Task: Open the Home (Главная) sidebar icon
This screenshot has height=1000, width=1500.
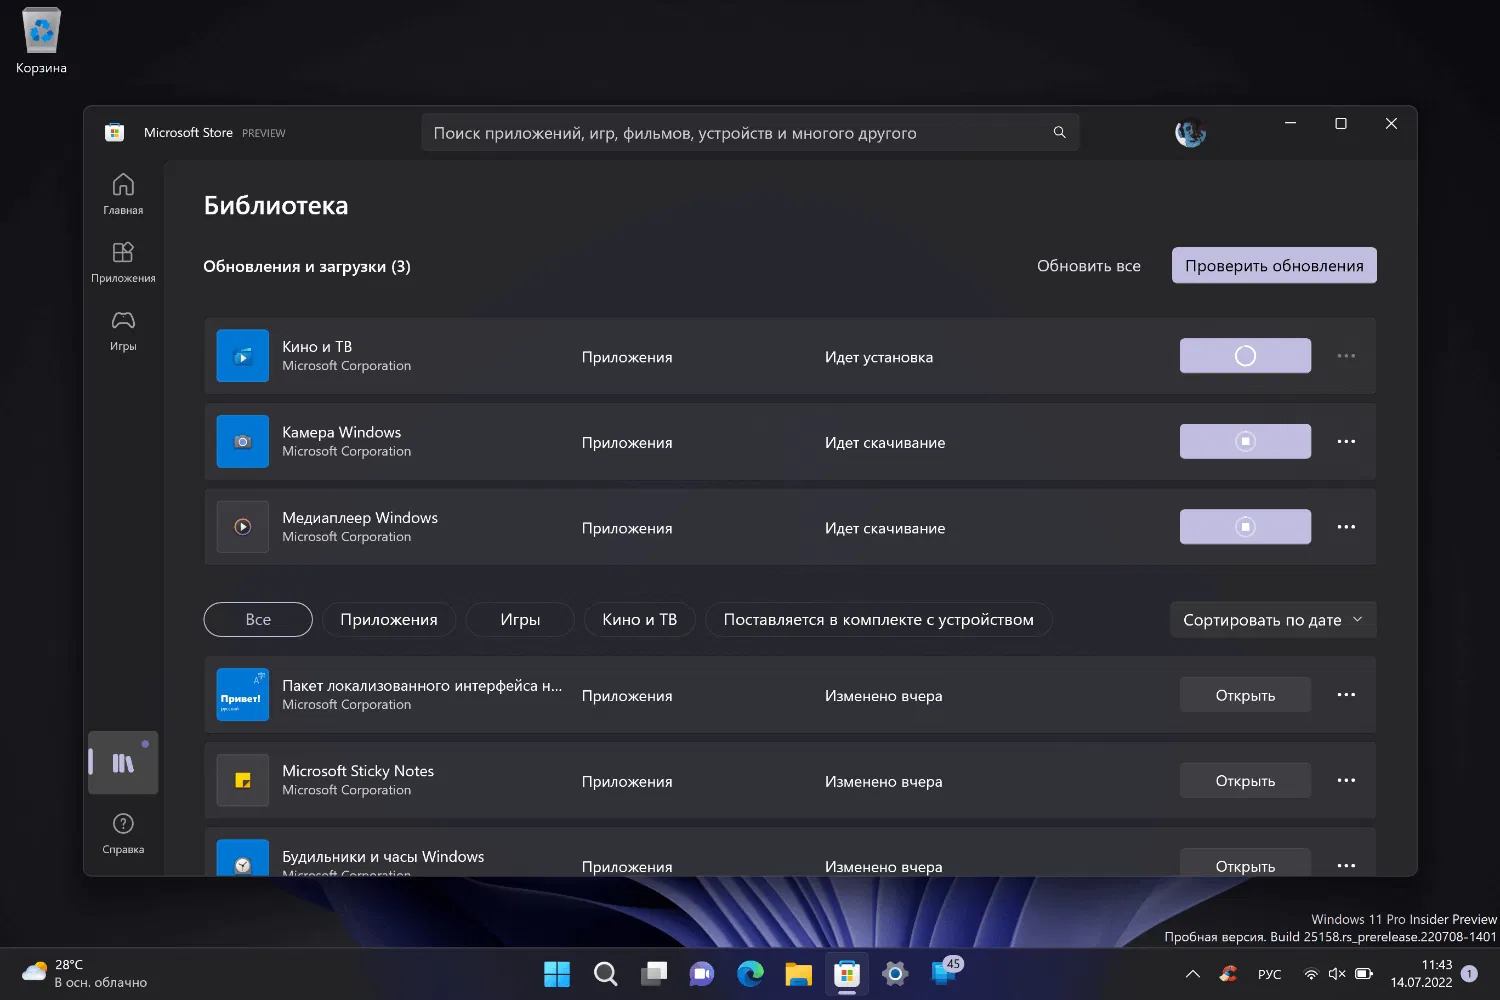Action: (x=123, y=194)
